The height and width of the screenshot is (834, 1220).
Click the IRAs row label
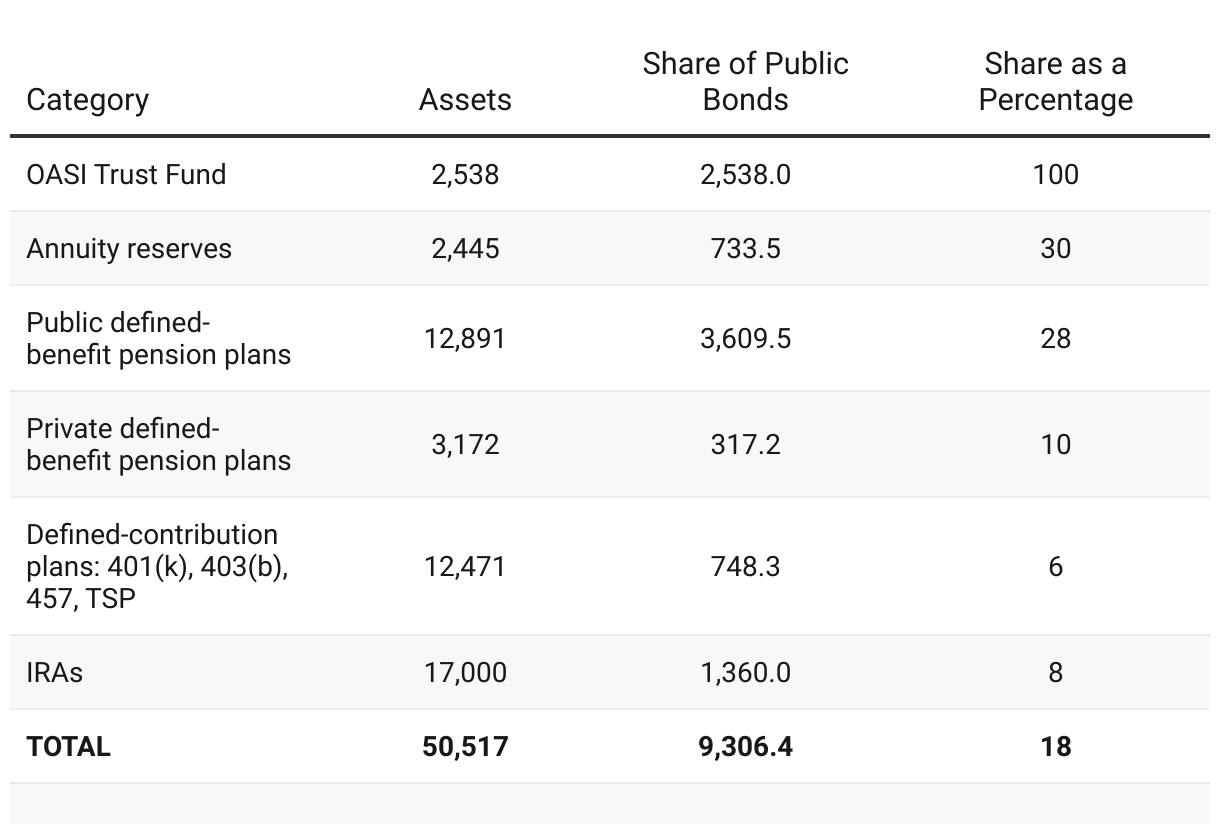[x=55, y=672]
